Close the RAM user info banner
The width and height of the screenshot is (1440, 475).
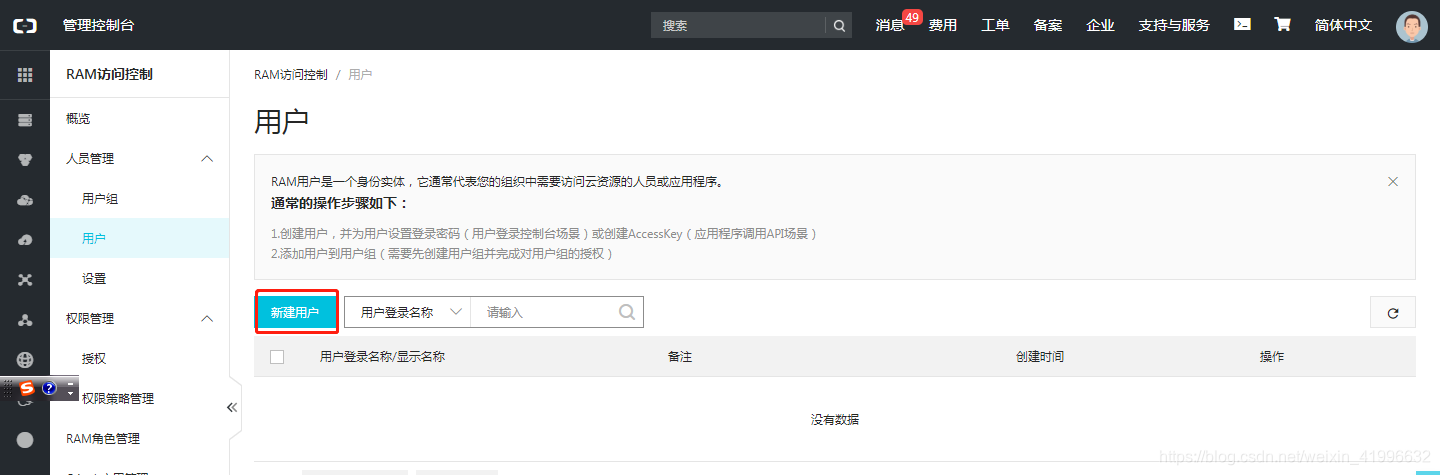click(1393, 182)
